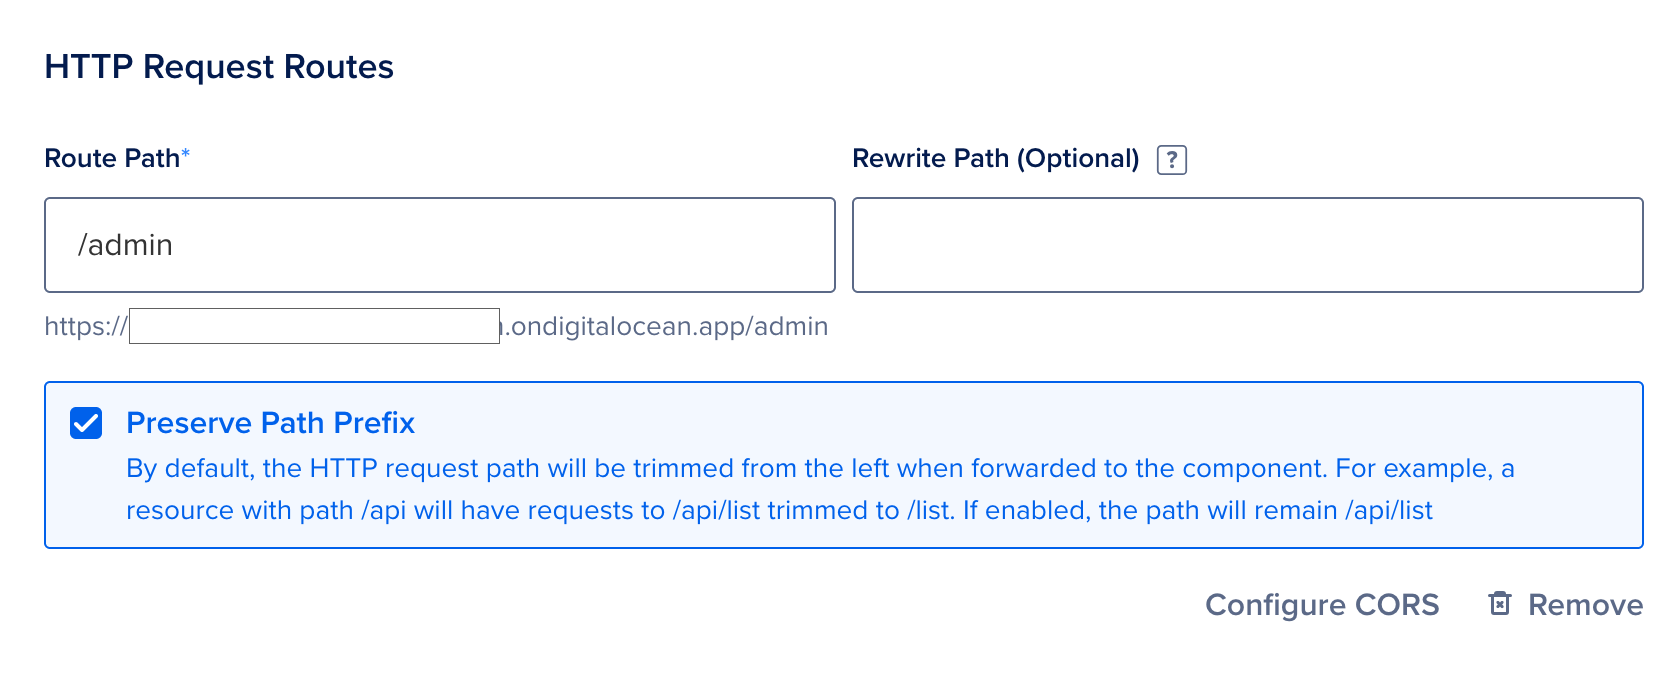The image size is (1676, 680).
Task: Click the Preserve Path Prefix label to toggle it
Action: click(x=270, y=422)
